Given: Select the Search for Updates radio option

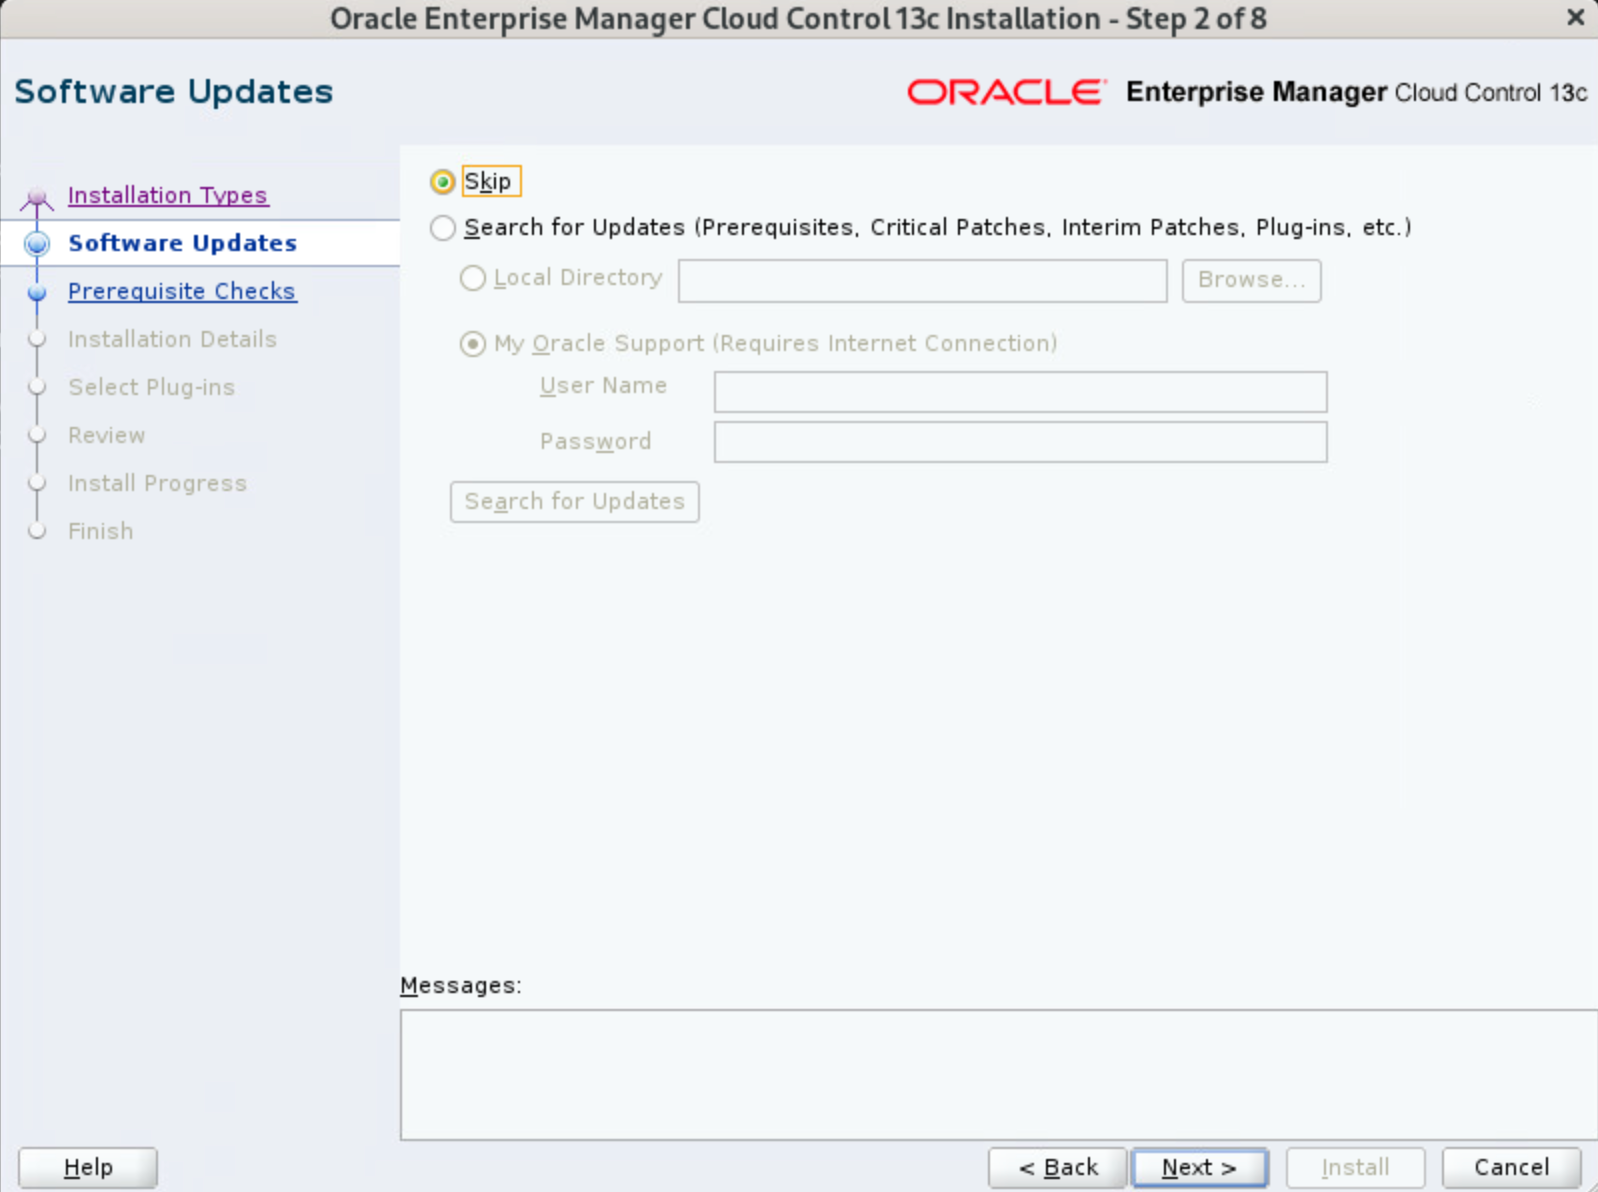Looking at the screenshot, I should [442, 228].
